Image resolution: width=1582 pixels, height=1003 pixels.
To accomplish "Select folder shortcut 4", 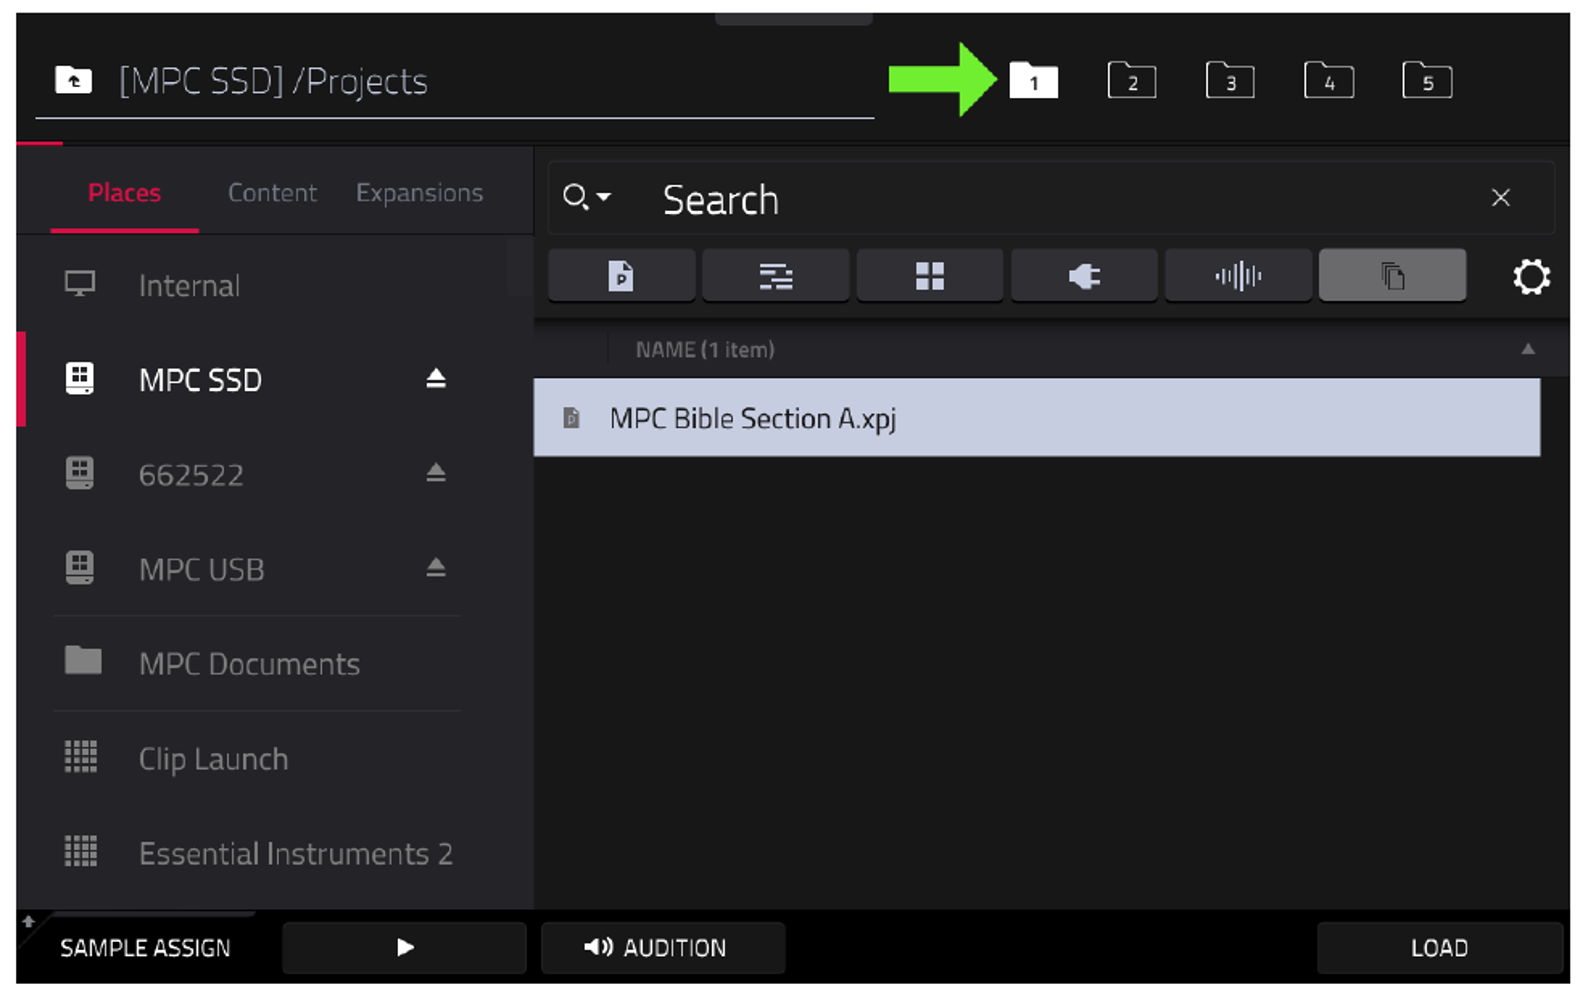I will pyautogui.click(x=1329, y=80).
